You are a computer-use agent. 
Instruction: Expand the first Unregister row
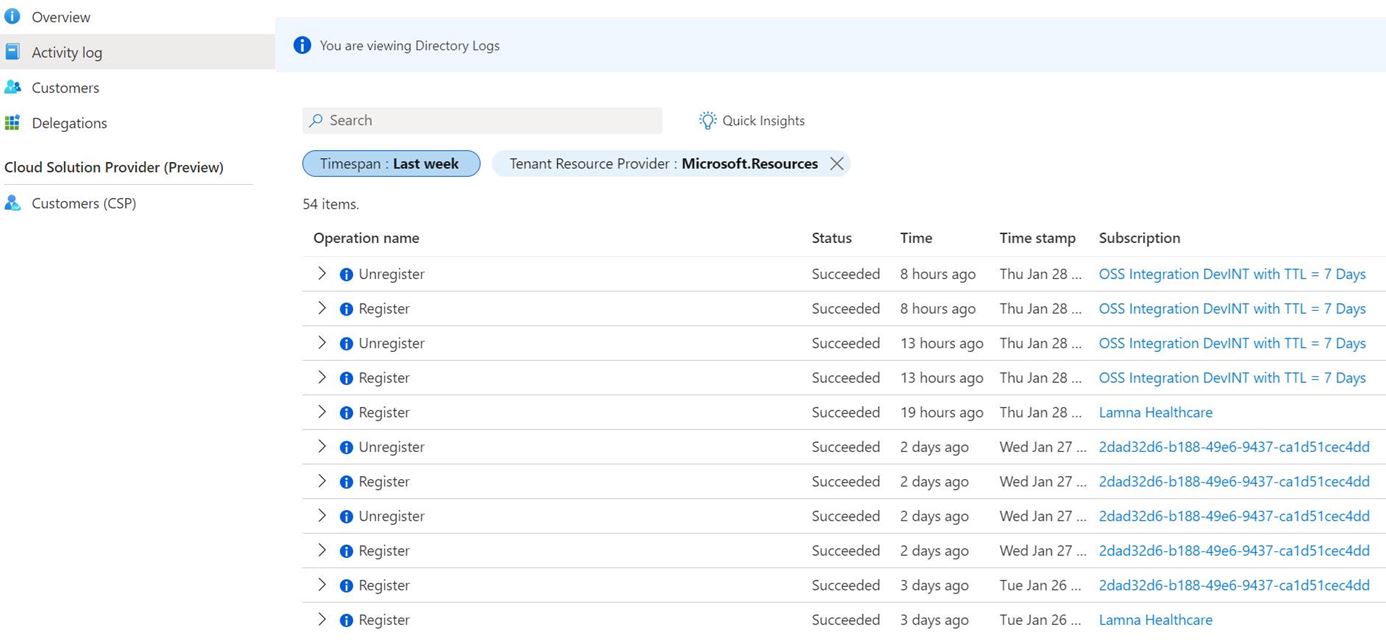coord(322,273)
